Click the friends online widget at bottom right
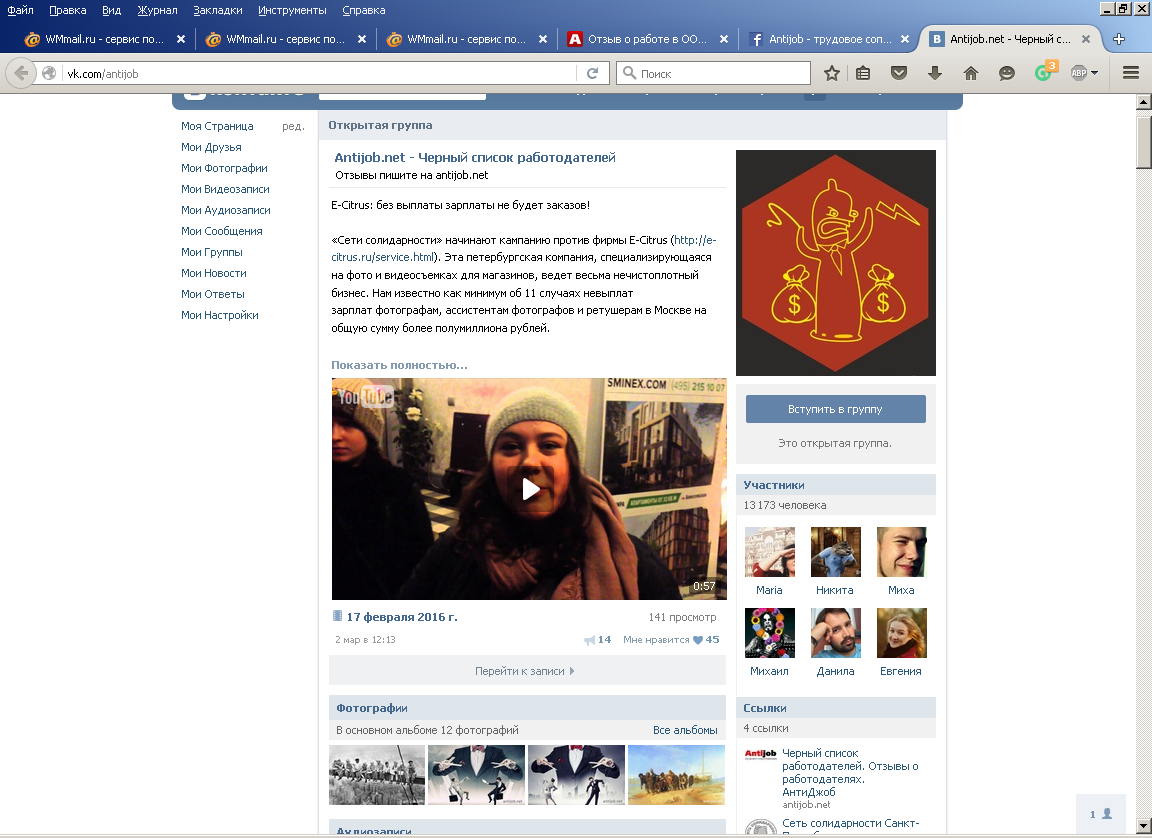The width and height of the screenshot is (1152, 838). 1101,814
